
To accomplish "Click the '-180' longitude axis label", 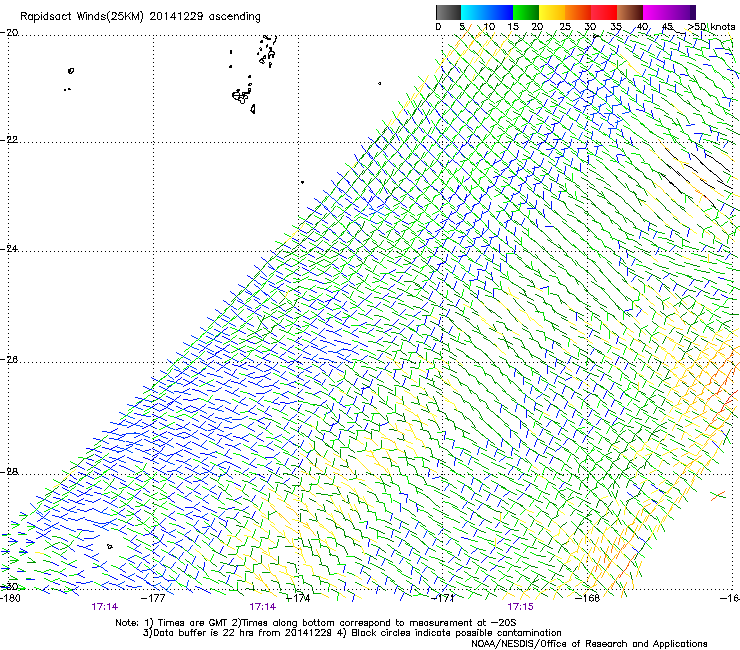I will click(10, 598).
